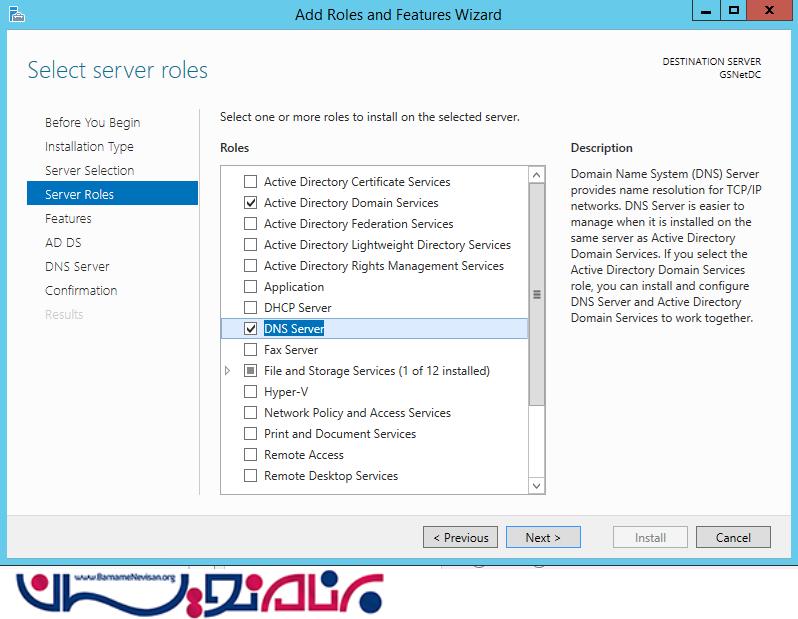Go back with Previous button
Viewport: 798px width, 619px height.
click(461, 538)
